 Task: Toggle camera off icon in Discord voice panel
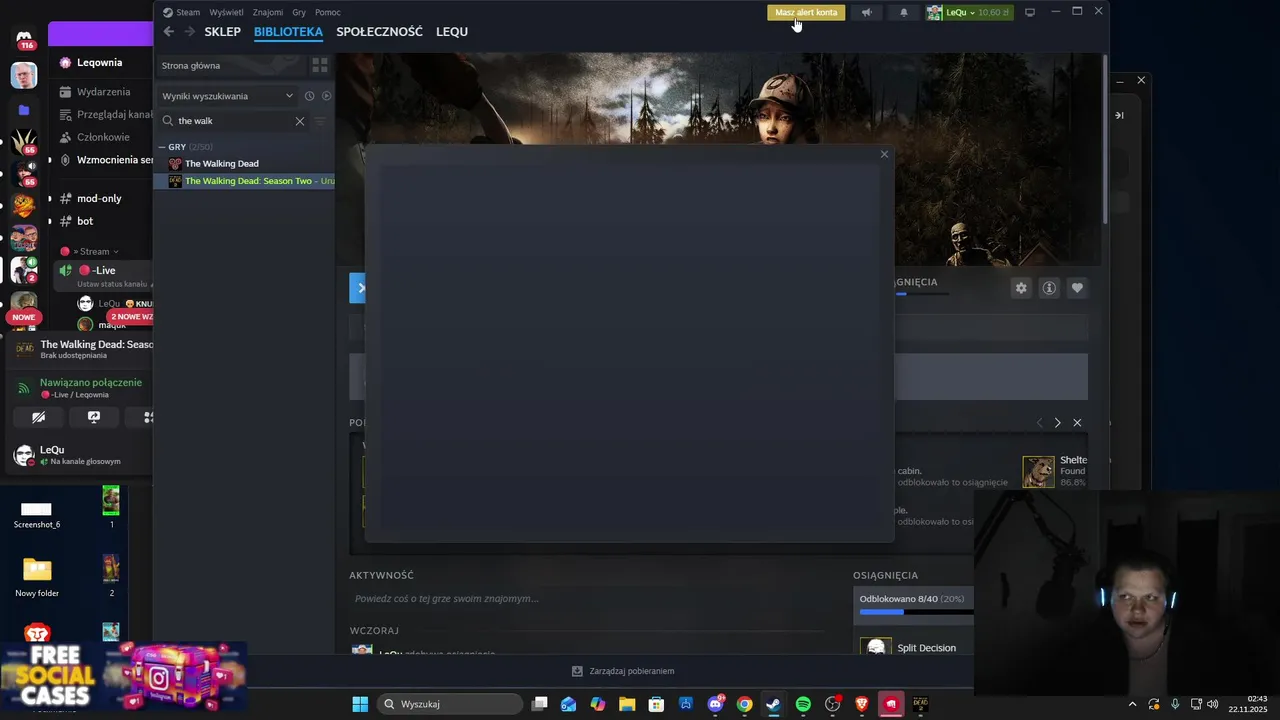39,418
